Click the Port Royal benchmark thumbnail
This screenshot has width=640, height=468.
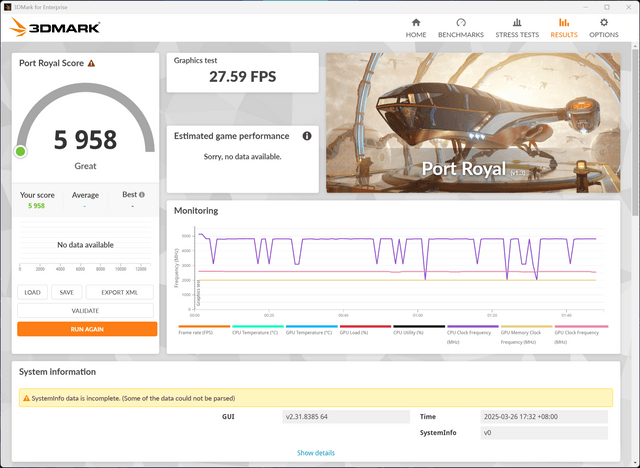[x=473, y=123]
